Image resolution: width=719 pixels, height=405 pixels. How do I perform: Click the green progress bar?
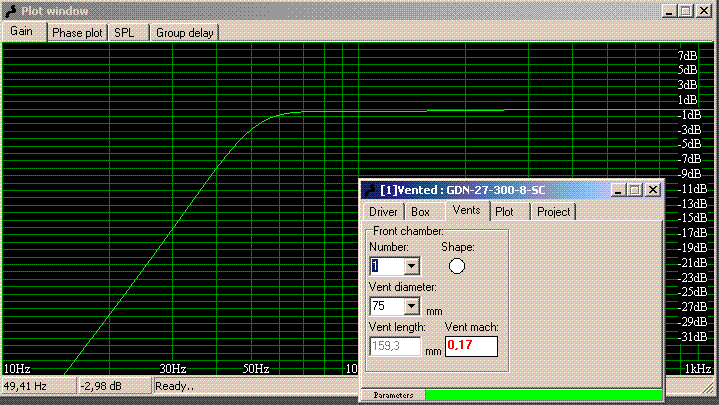542,395
